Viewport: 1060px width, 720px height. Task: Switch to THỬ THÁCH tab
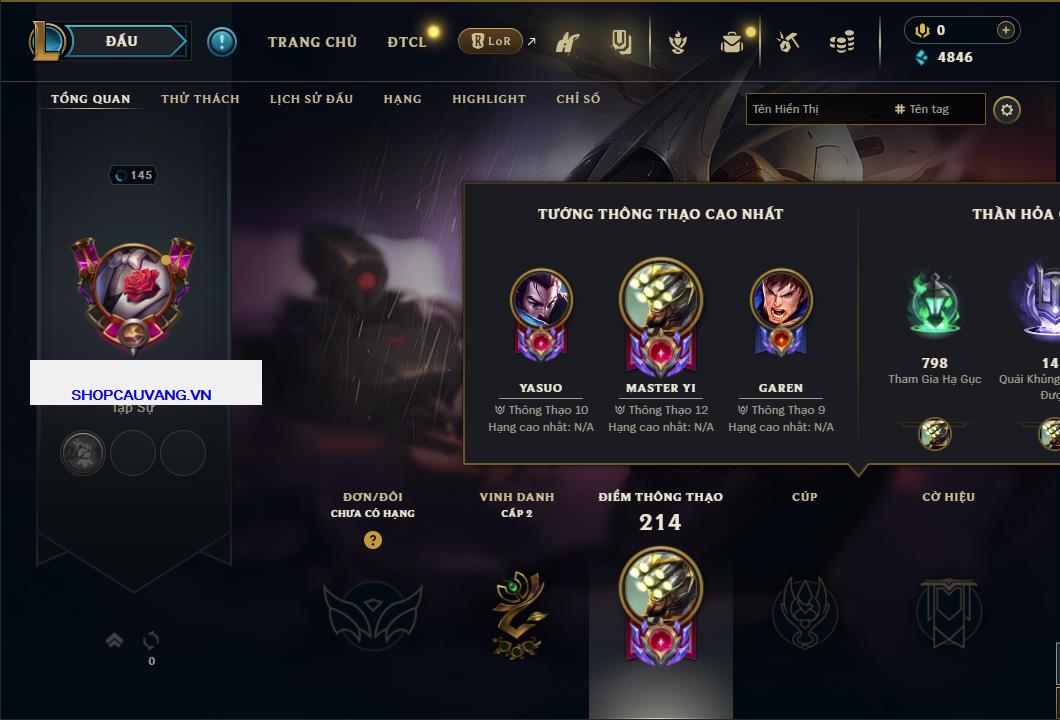(x=200, y=99)
